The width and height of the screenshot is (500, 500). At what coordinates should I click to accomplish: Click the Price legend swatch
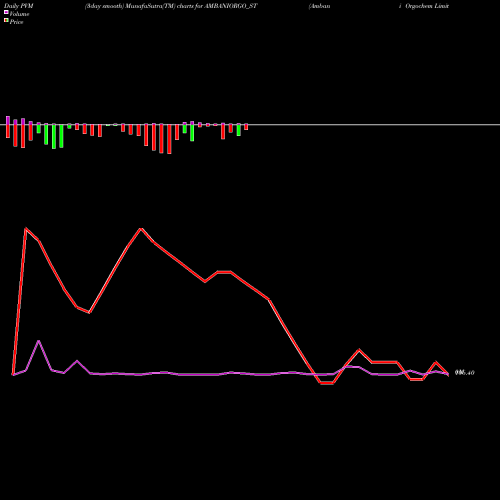tap(6, 20)
